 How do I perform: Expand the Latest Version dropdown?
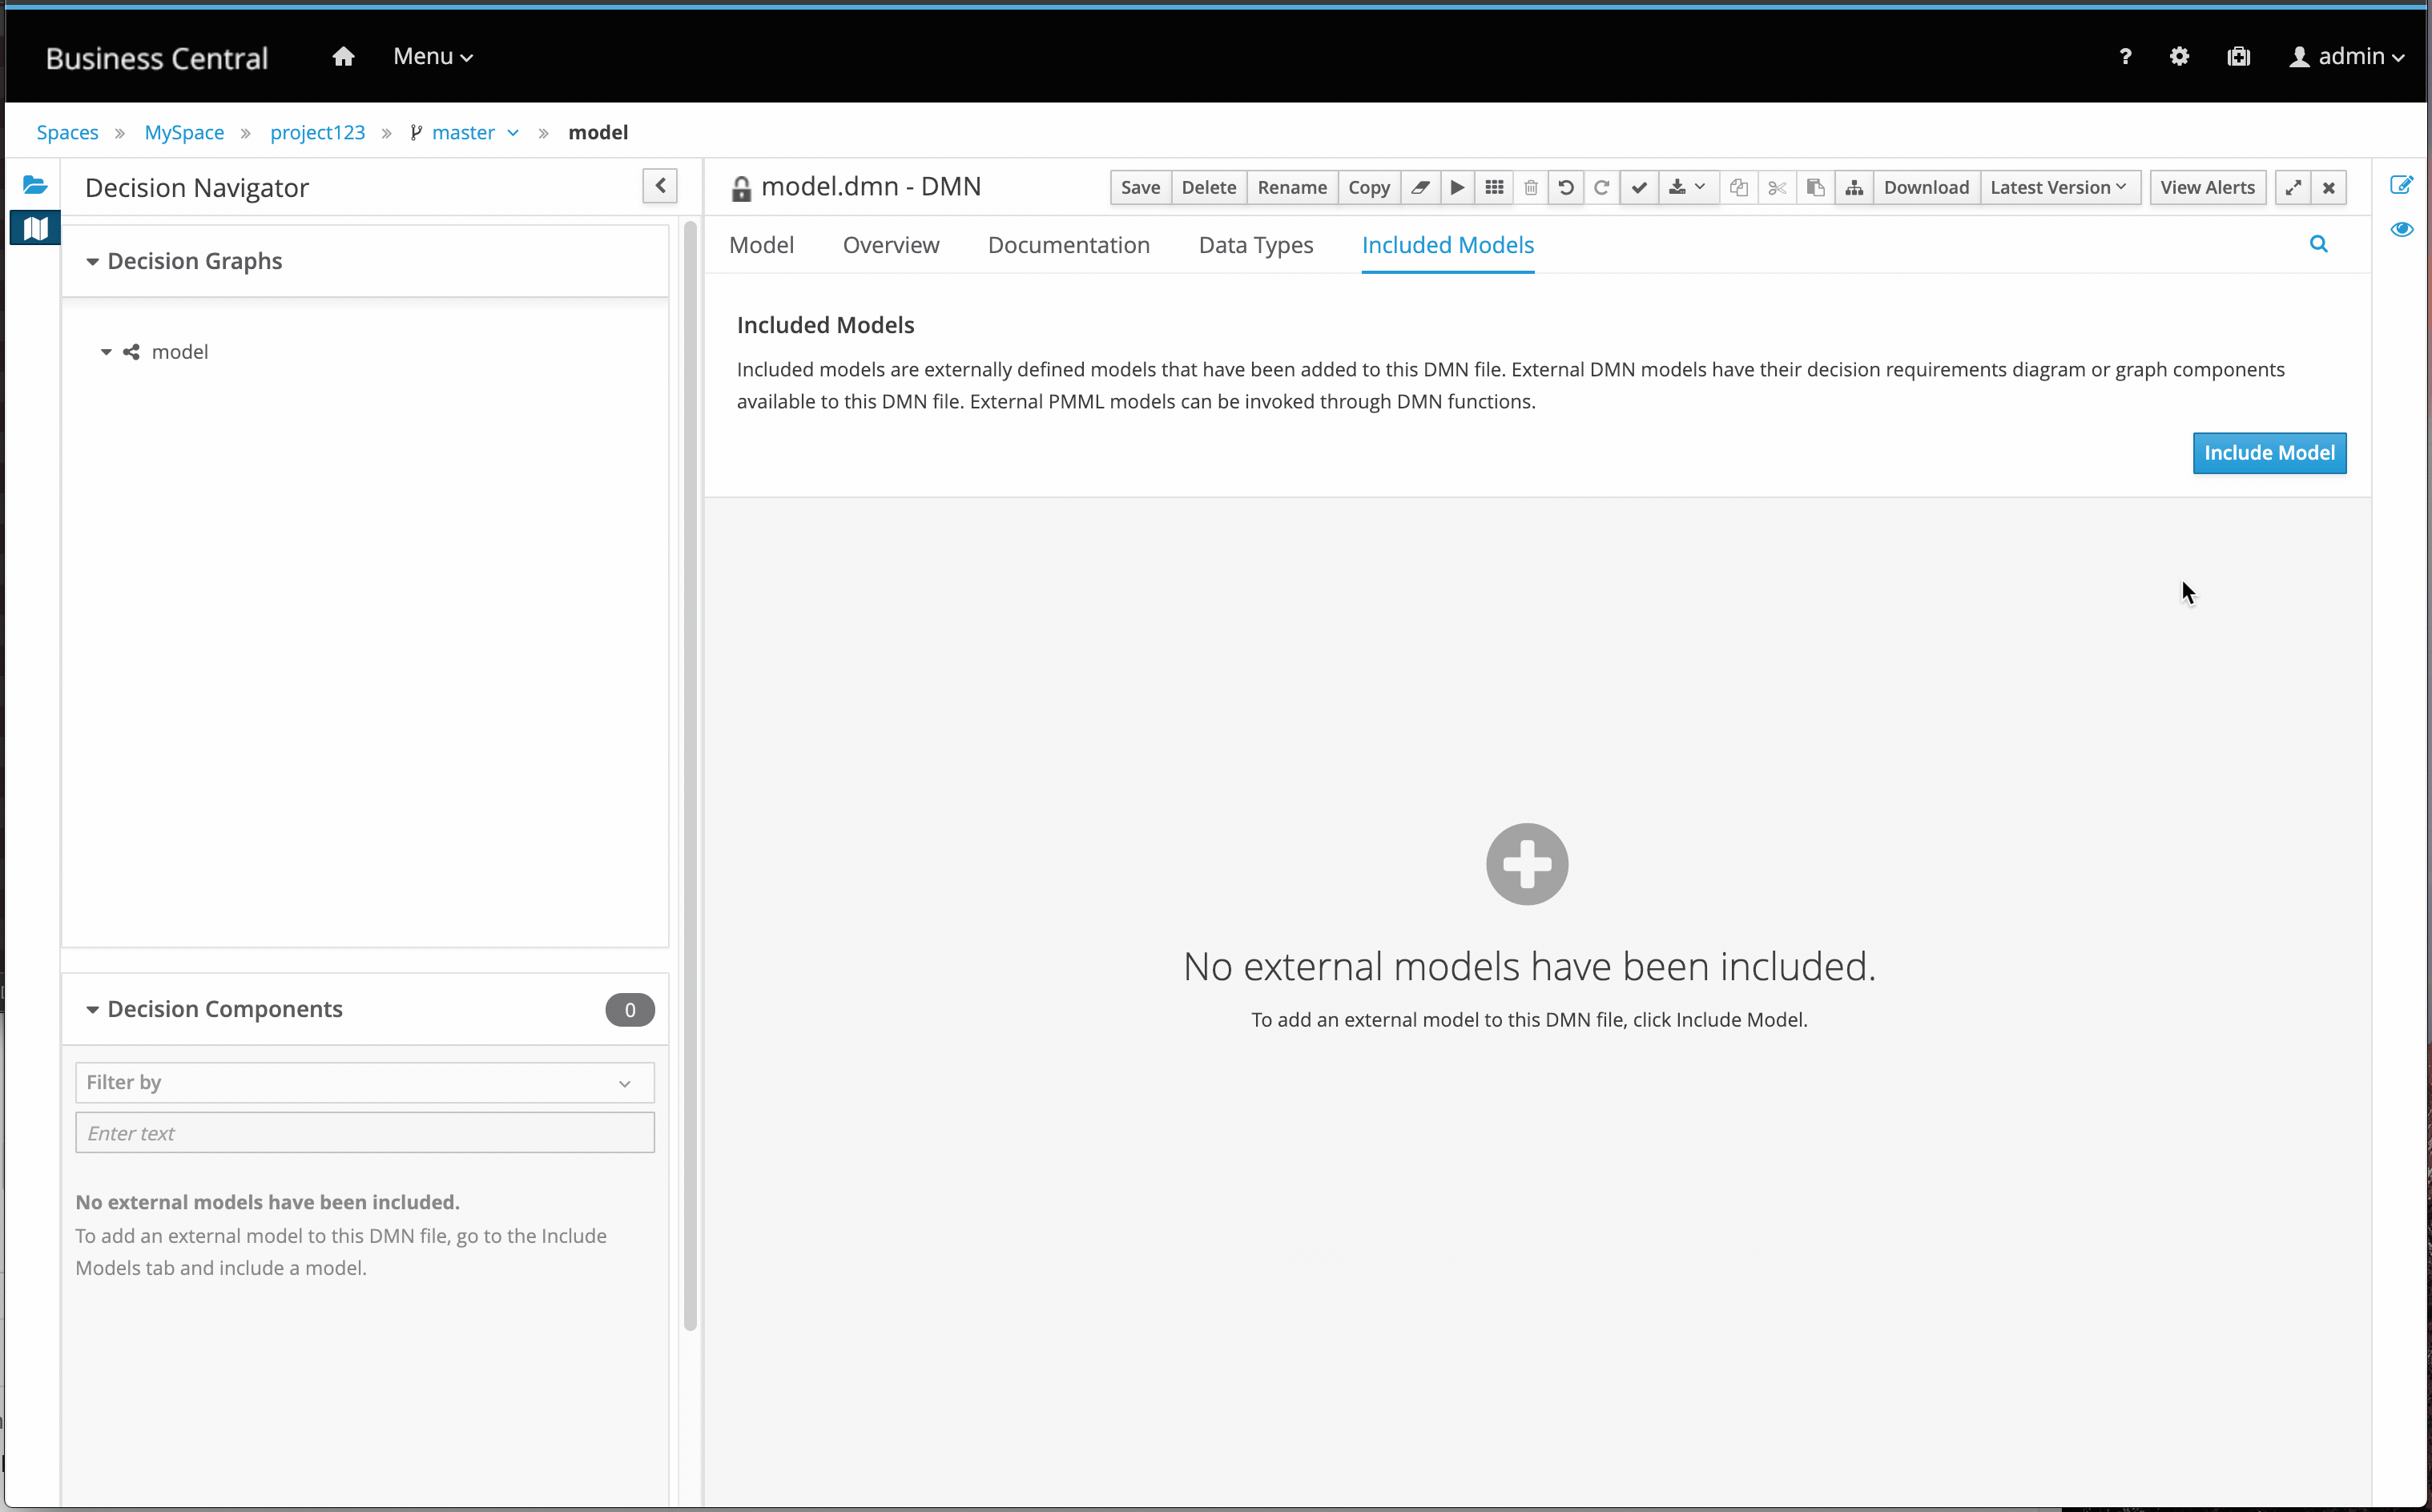pyautogui.click(x=2057, y=187)
